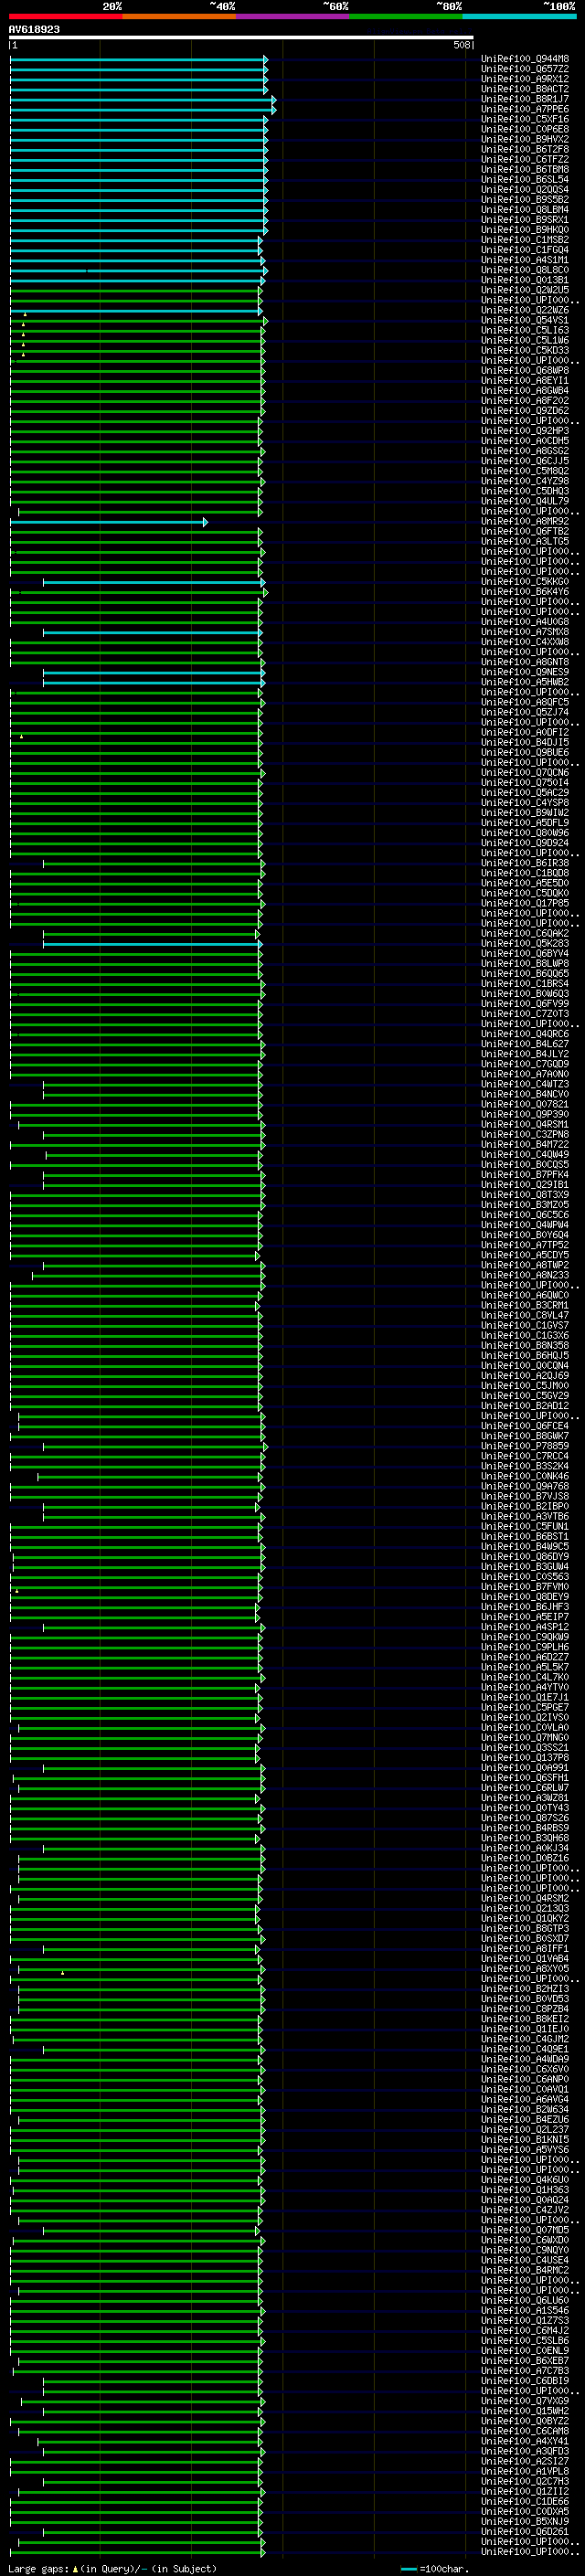Open hit UniRef100_Q944M8

[525, 59]
